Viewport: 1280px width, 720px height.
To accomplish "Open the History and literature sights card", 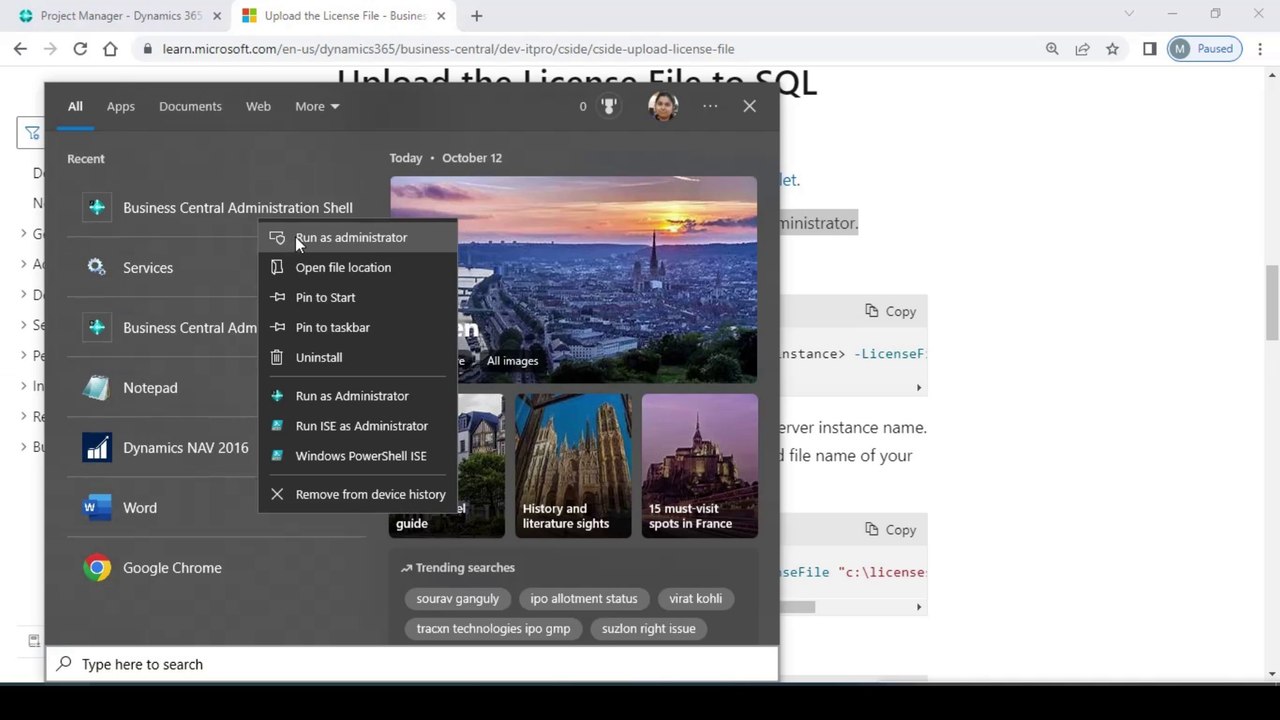I will [573, 466].
